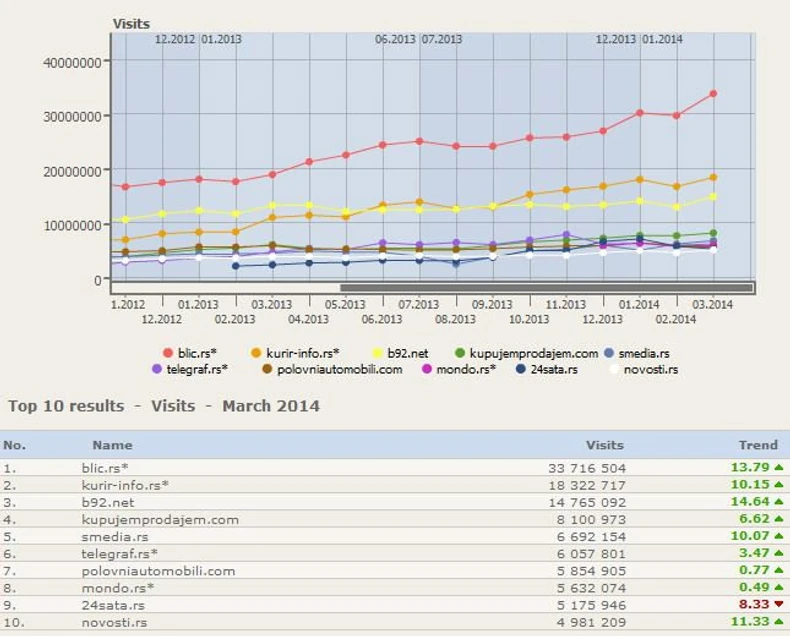Image resolution: width=790 pixels, height=636 pixels.
Task: Click telegraf.rs* purple legend icon
Action: tap(157, 370)
